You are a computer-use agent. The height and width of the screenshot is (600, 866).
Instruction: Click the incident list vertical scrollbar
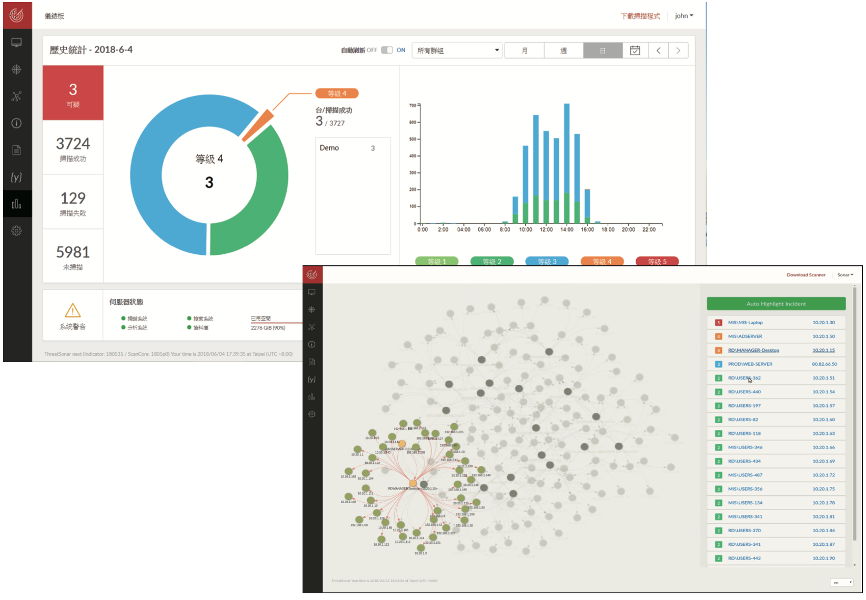tap(855, 425)
